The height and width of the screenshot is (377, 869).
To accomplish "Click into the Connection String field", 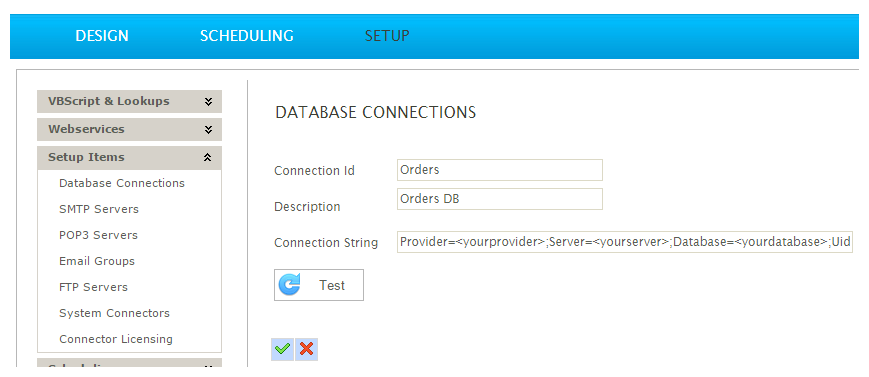I will [625, 242].
